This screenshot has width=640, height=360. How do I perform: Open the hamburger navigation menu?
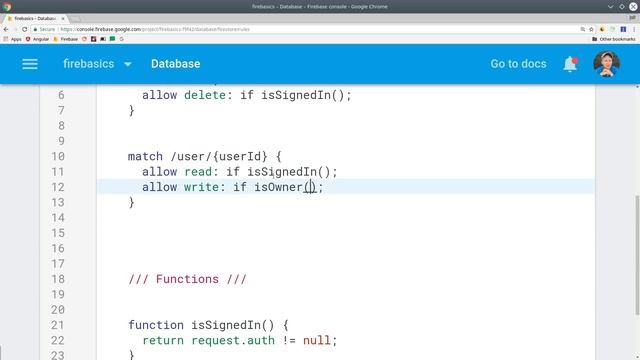[30, 64]
